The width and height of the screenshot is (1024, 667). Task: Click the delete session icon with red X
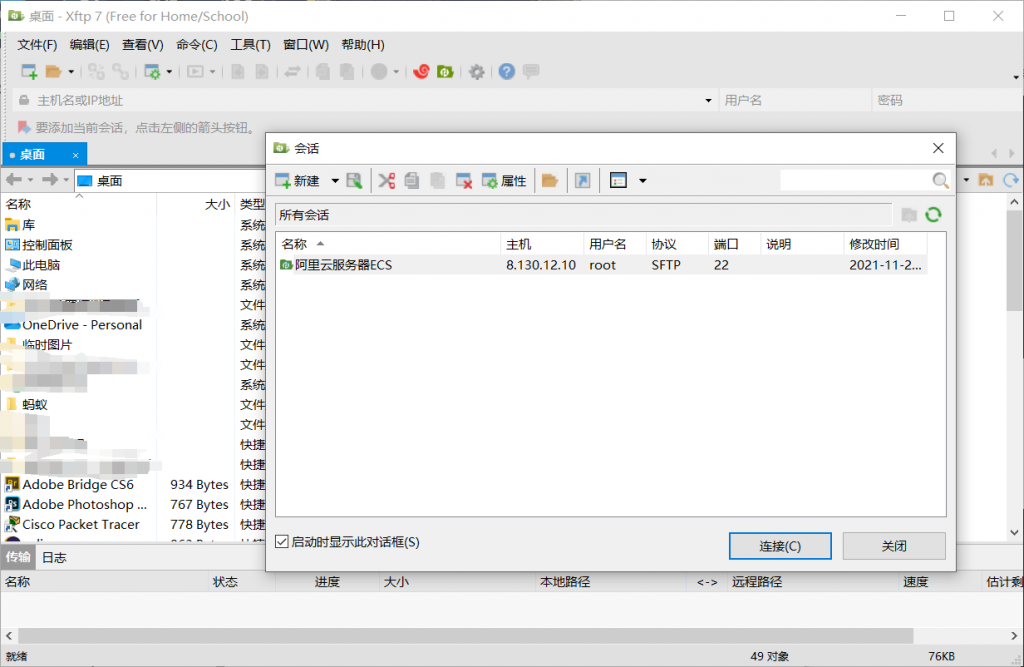point(464,181)
